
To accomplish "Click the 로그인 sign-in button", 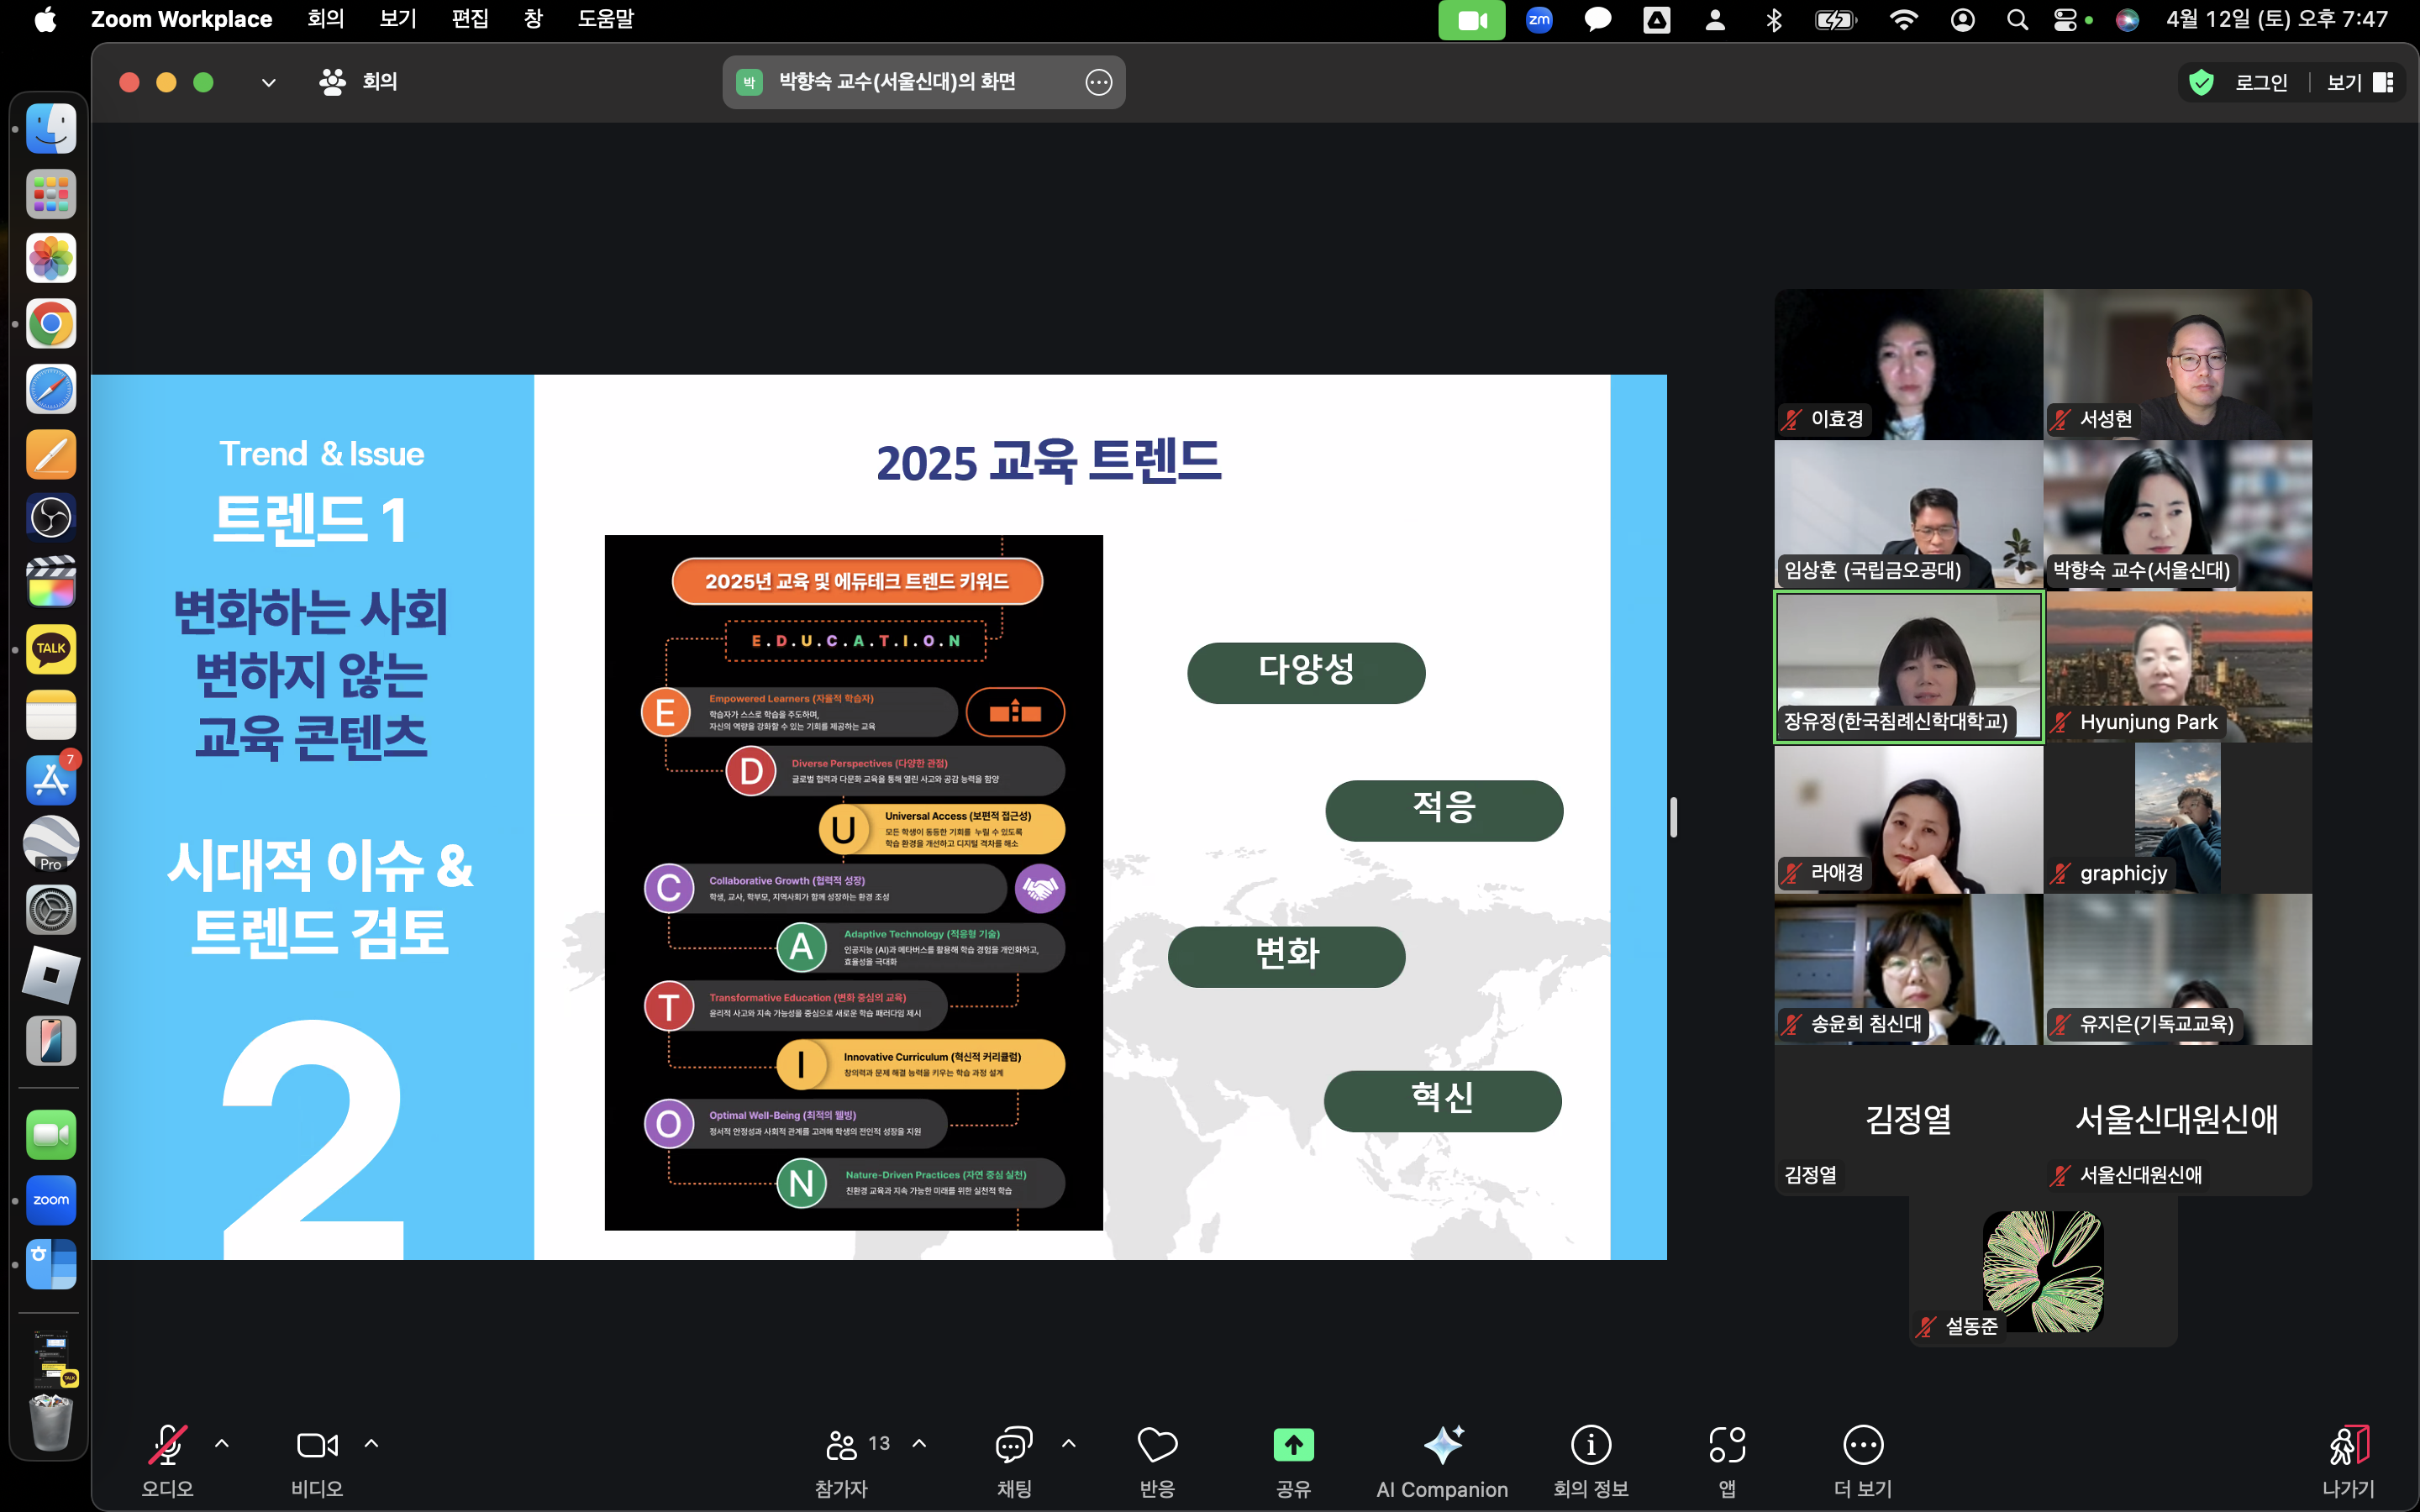I will [x=2261, y=82].
